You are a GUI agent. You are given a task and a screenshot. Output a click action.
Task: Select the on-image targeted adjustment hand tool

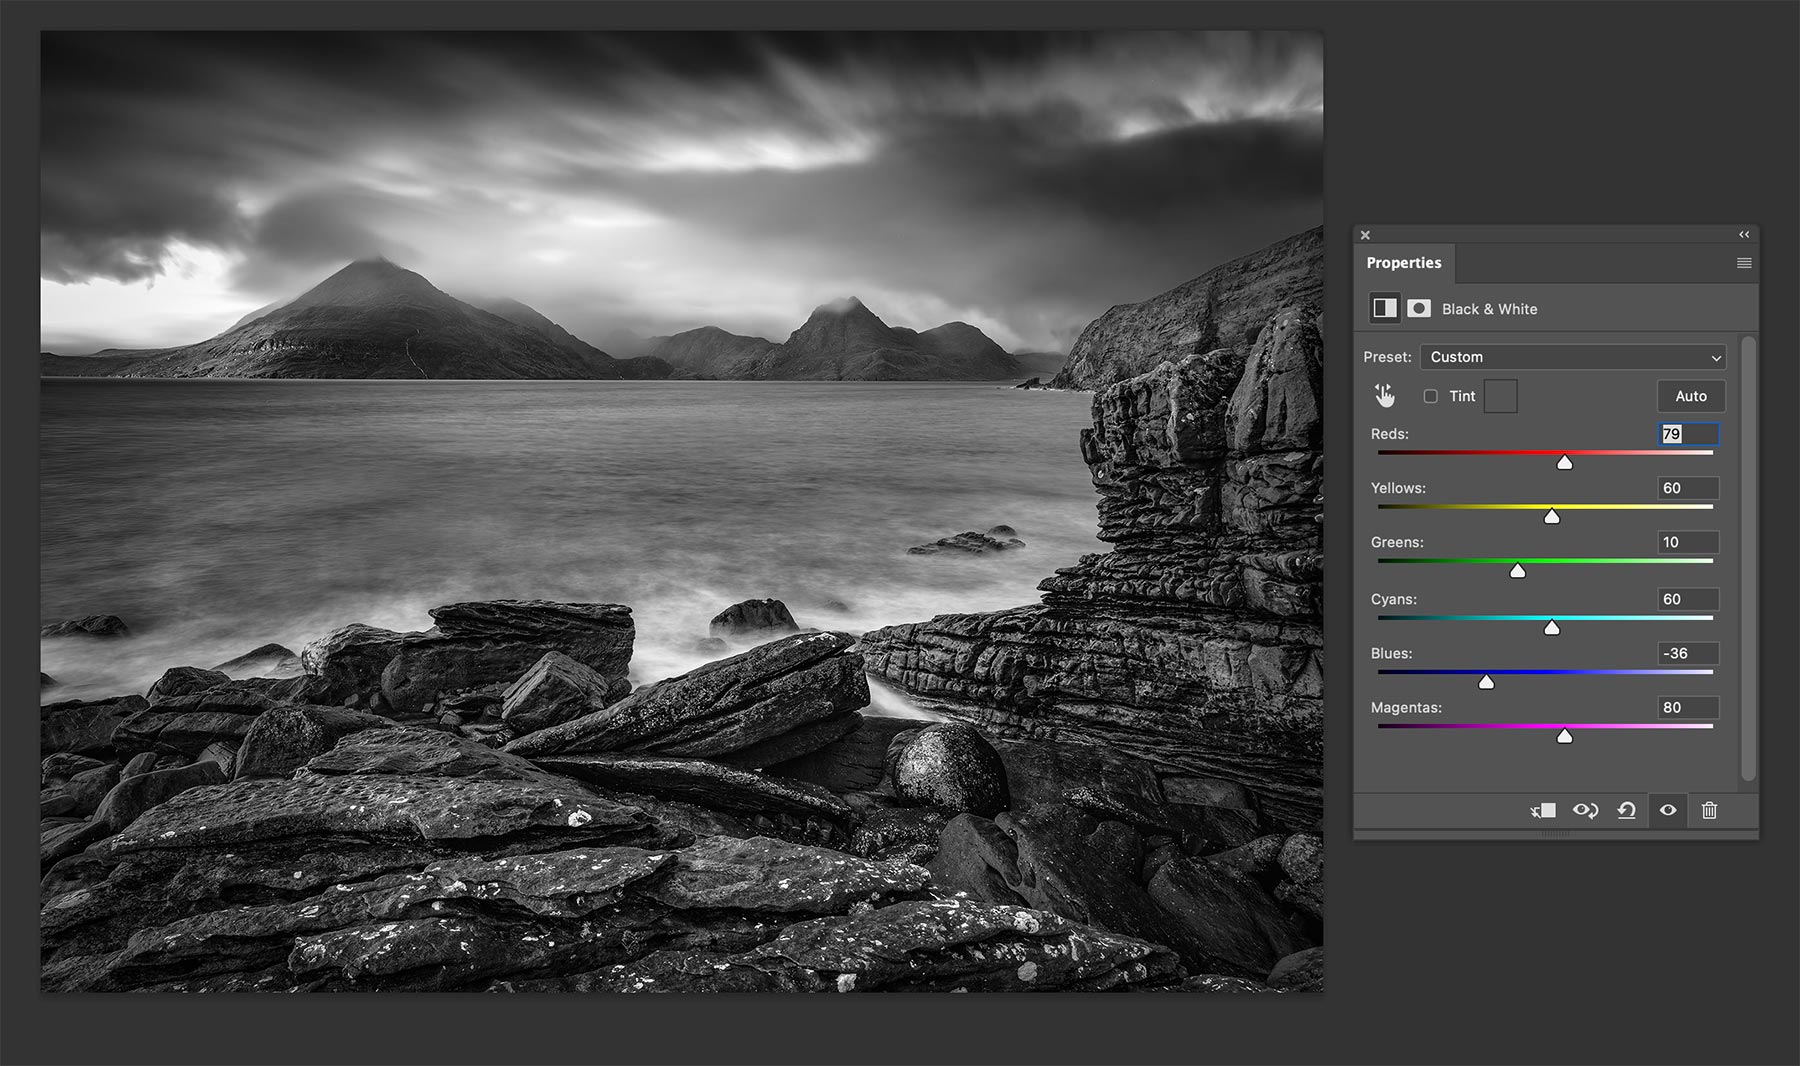(x=1385, y=396)
